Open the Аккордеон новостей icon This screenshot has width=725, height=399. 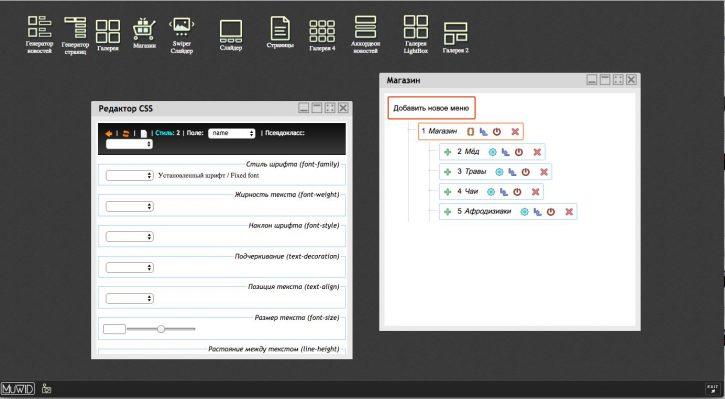pyautogui.click(x=365, y=35)
